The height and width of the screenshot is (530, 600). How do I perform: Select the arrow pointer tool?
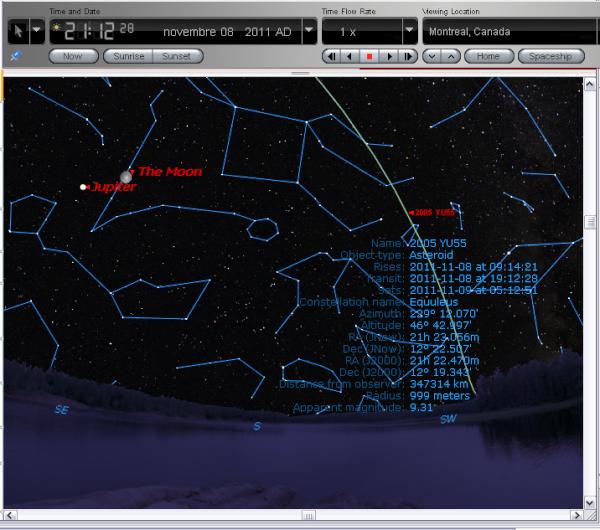pyautogui.click(x=18, y=31)
